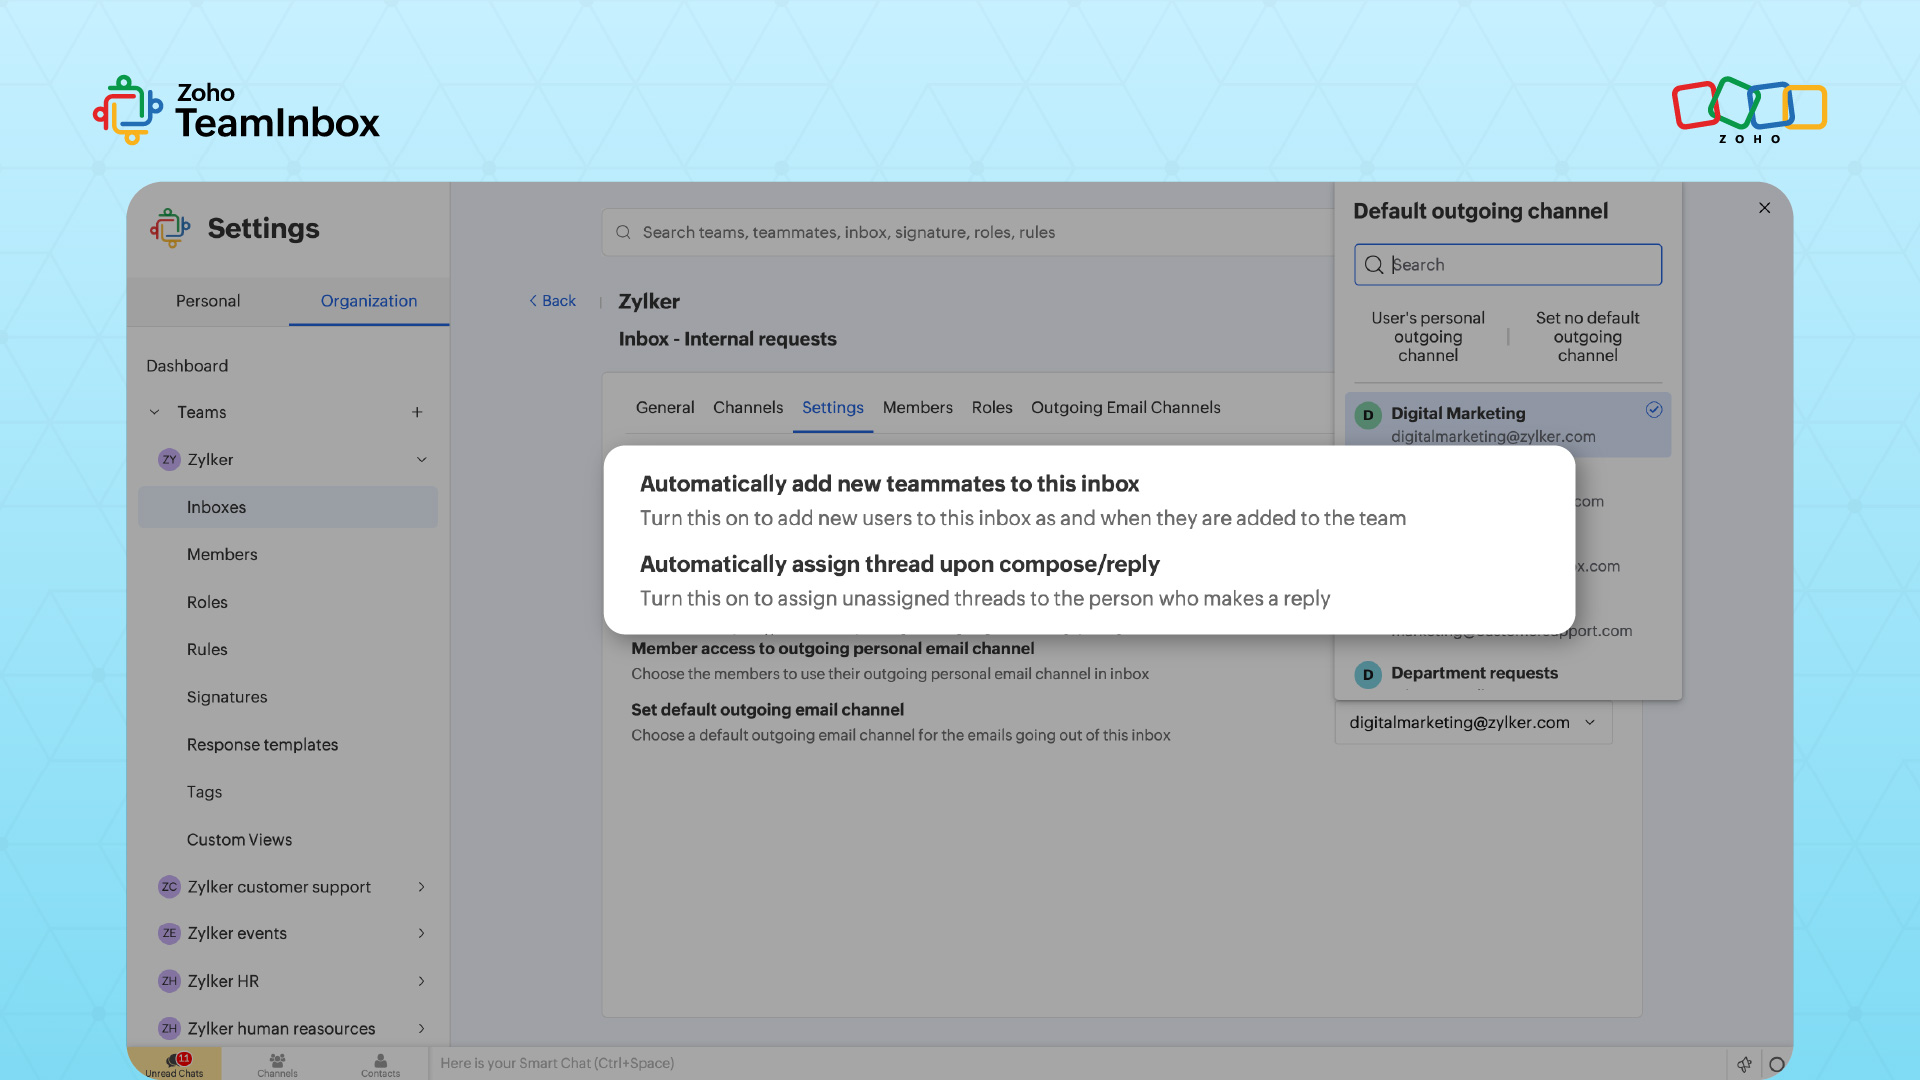
Task: Open the digitalmarketing@zylker.com dropdown
Action: point(1472,722)
